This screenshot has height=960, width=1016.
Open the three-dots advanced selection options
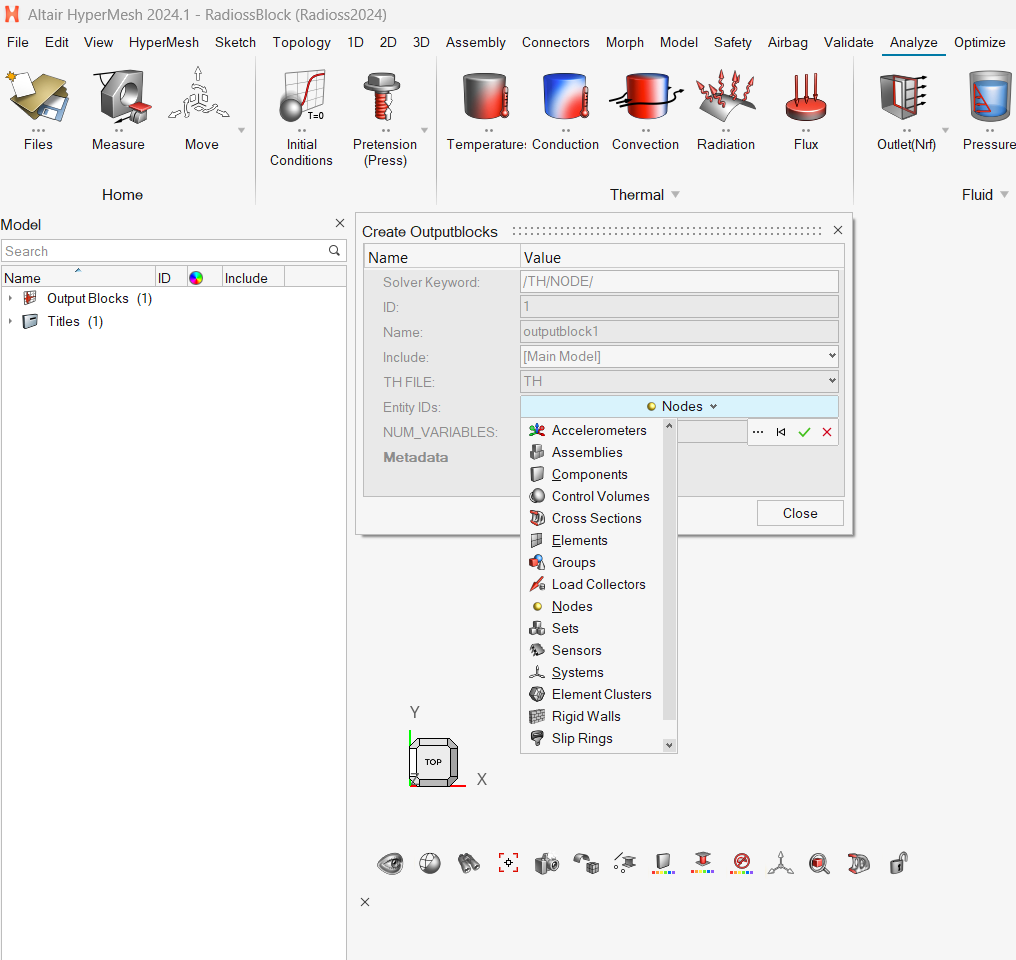(758, 432)
